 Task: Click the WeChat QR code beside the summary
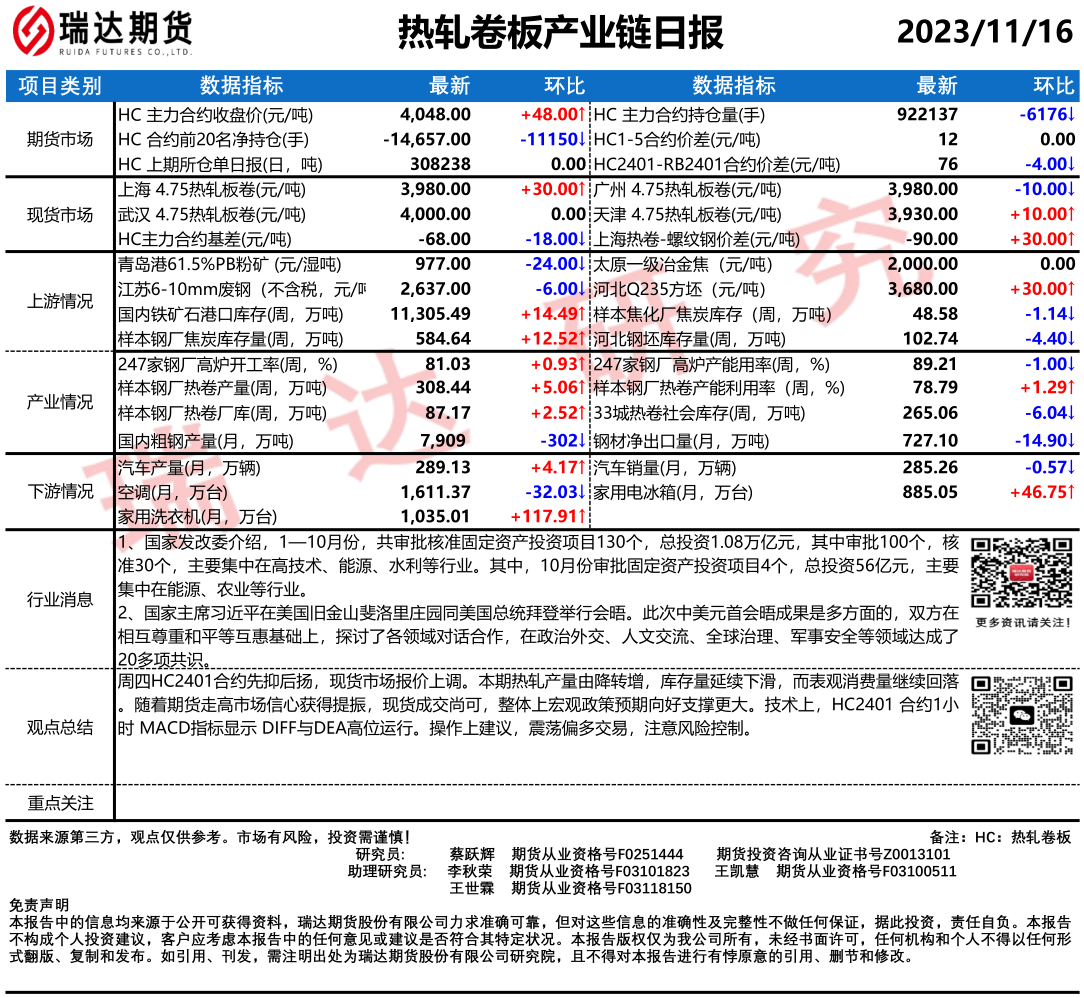point(1018,715)
